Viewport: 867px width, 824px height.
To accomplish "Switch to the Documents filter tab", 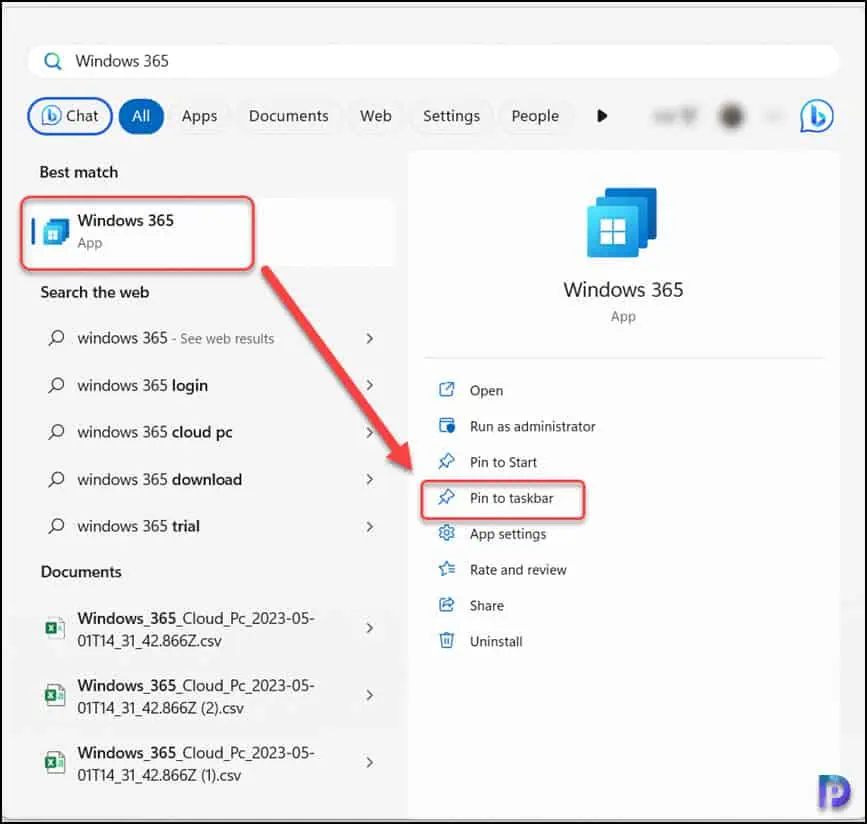I will pyautogui.click(x=289, y=116).
